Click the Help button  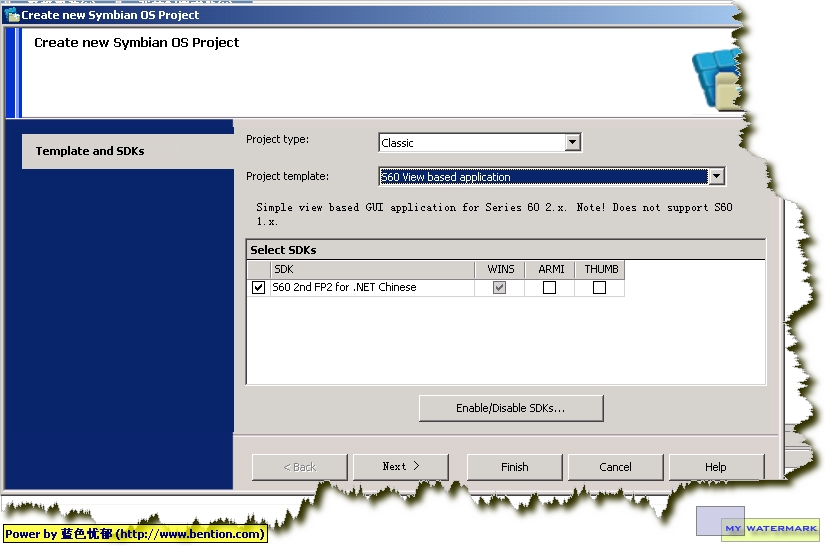(x=716, y=467)
